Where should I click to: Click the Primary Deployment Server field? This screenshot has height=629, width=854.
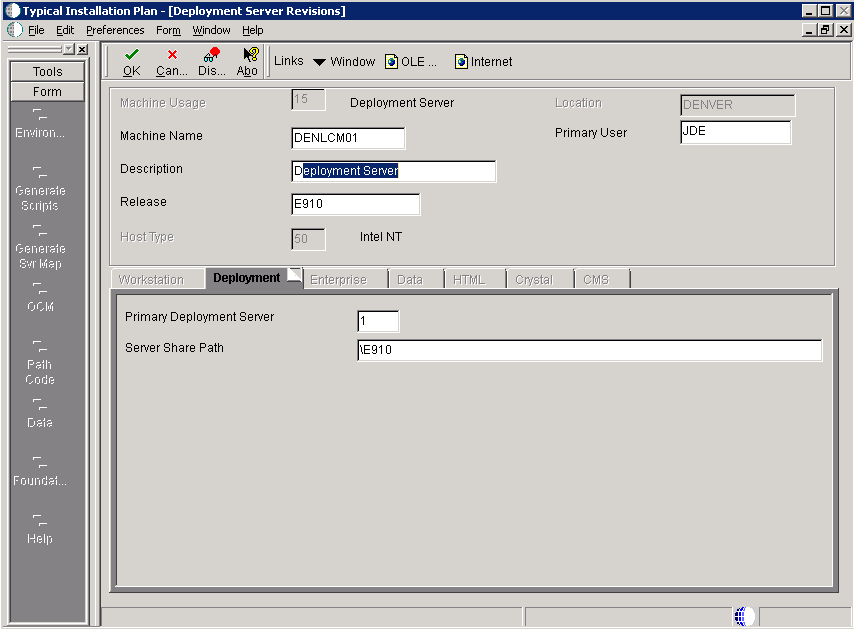[x=378, y=321]
